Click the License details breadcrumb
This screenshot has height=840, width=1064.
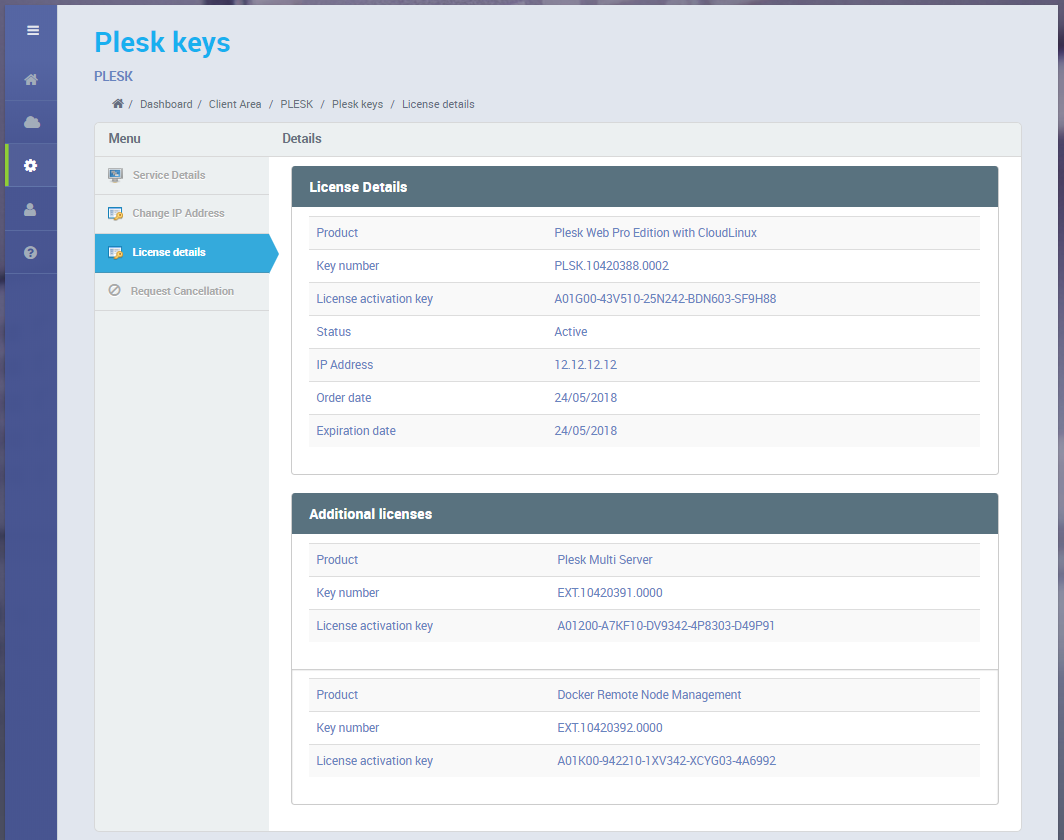tap(438, 104)
